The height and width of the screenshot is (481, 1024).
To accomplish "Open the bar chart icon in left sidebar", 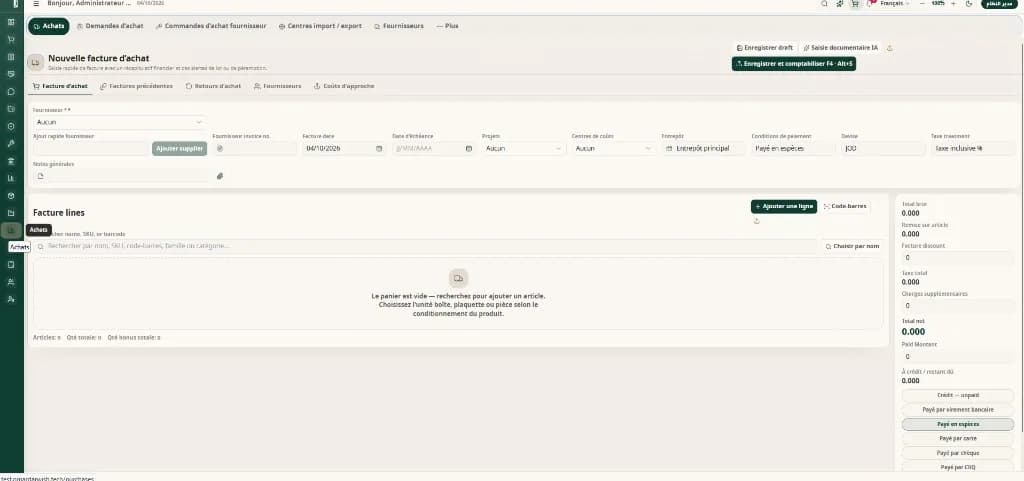I will [x=11, y=178].
